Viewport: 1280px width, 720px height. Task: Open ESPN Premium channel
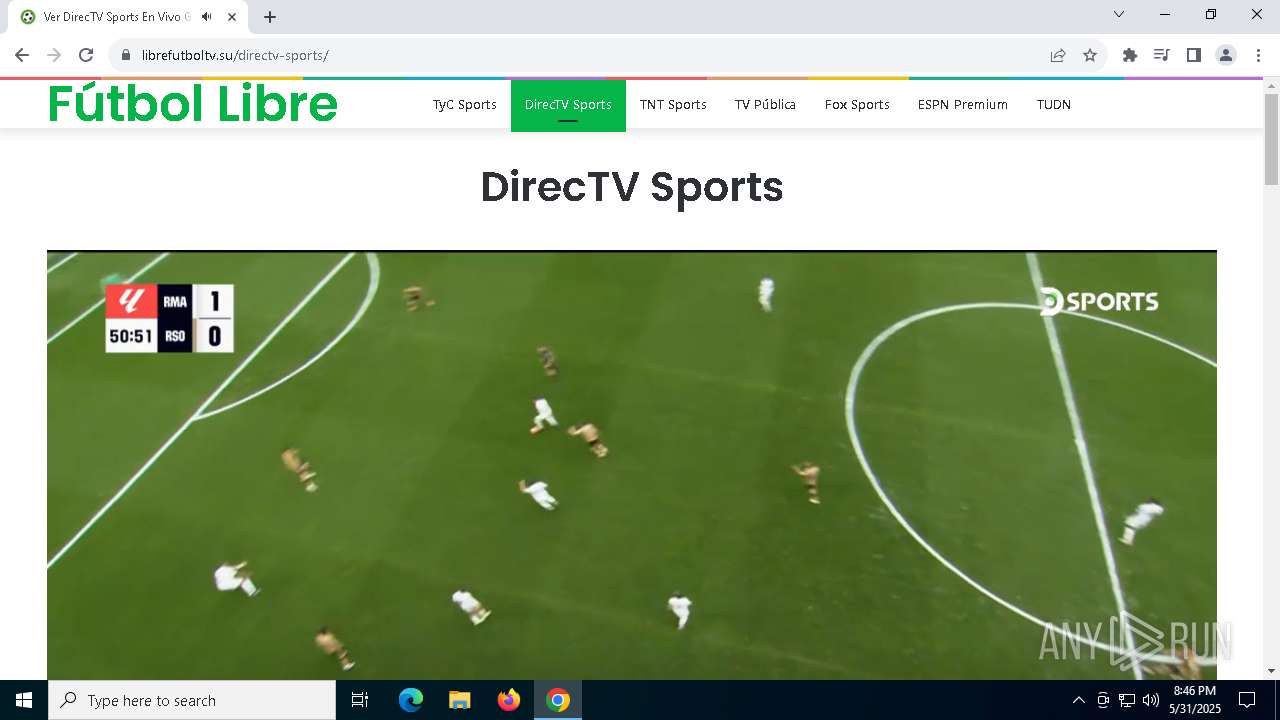pos(963,104)
